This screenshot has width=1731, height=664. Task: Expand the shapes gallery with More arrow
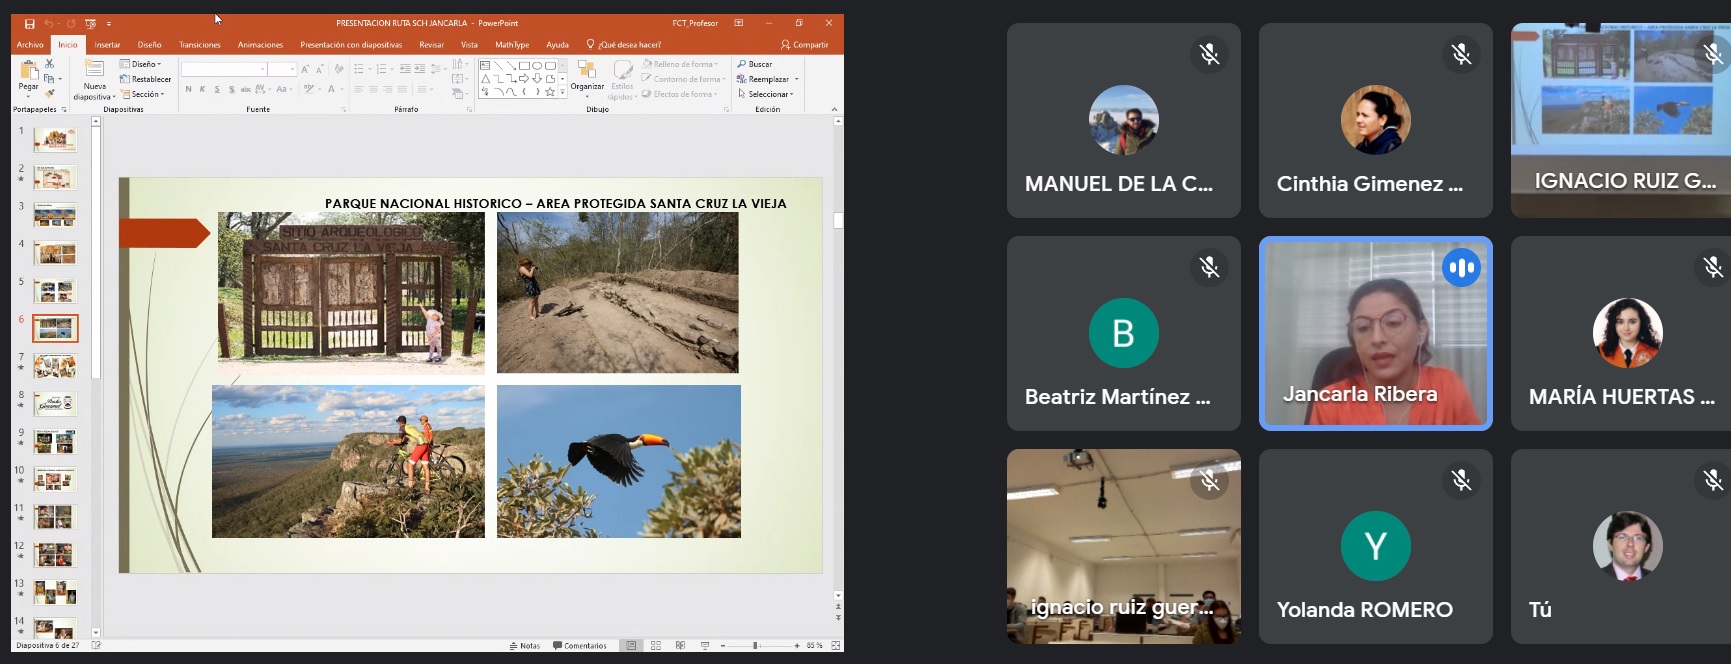point(562,91)
